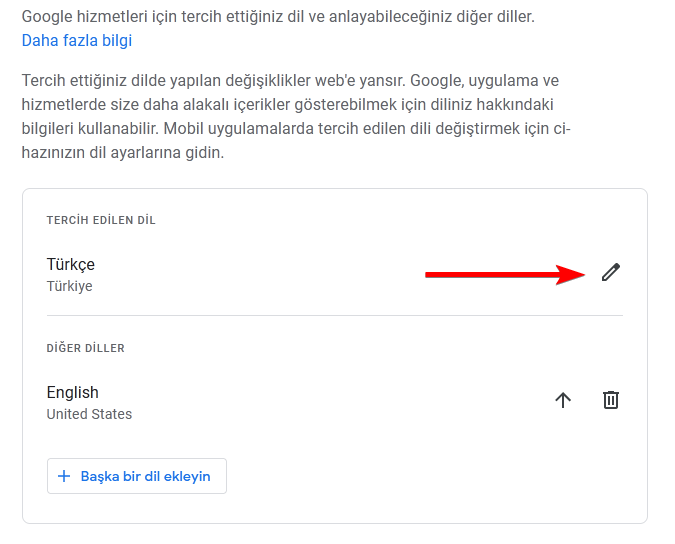Edit the preferred language Türkçe with pencil

611,272
